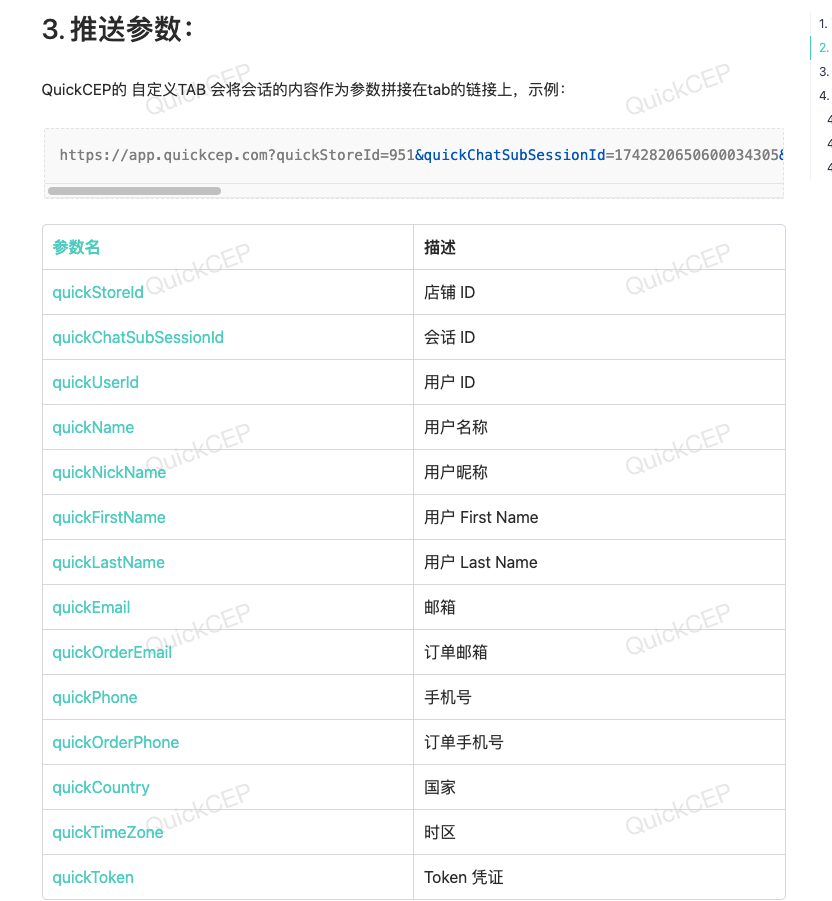Click the quickLastName parameter link
Image resolution: width=832 pixels, height=901 pixels.
(109, 562)
